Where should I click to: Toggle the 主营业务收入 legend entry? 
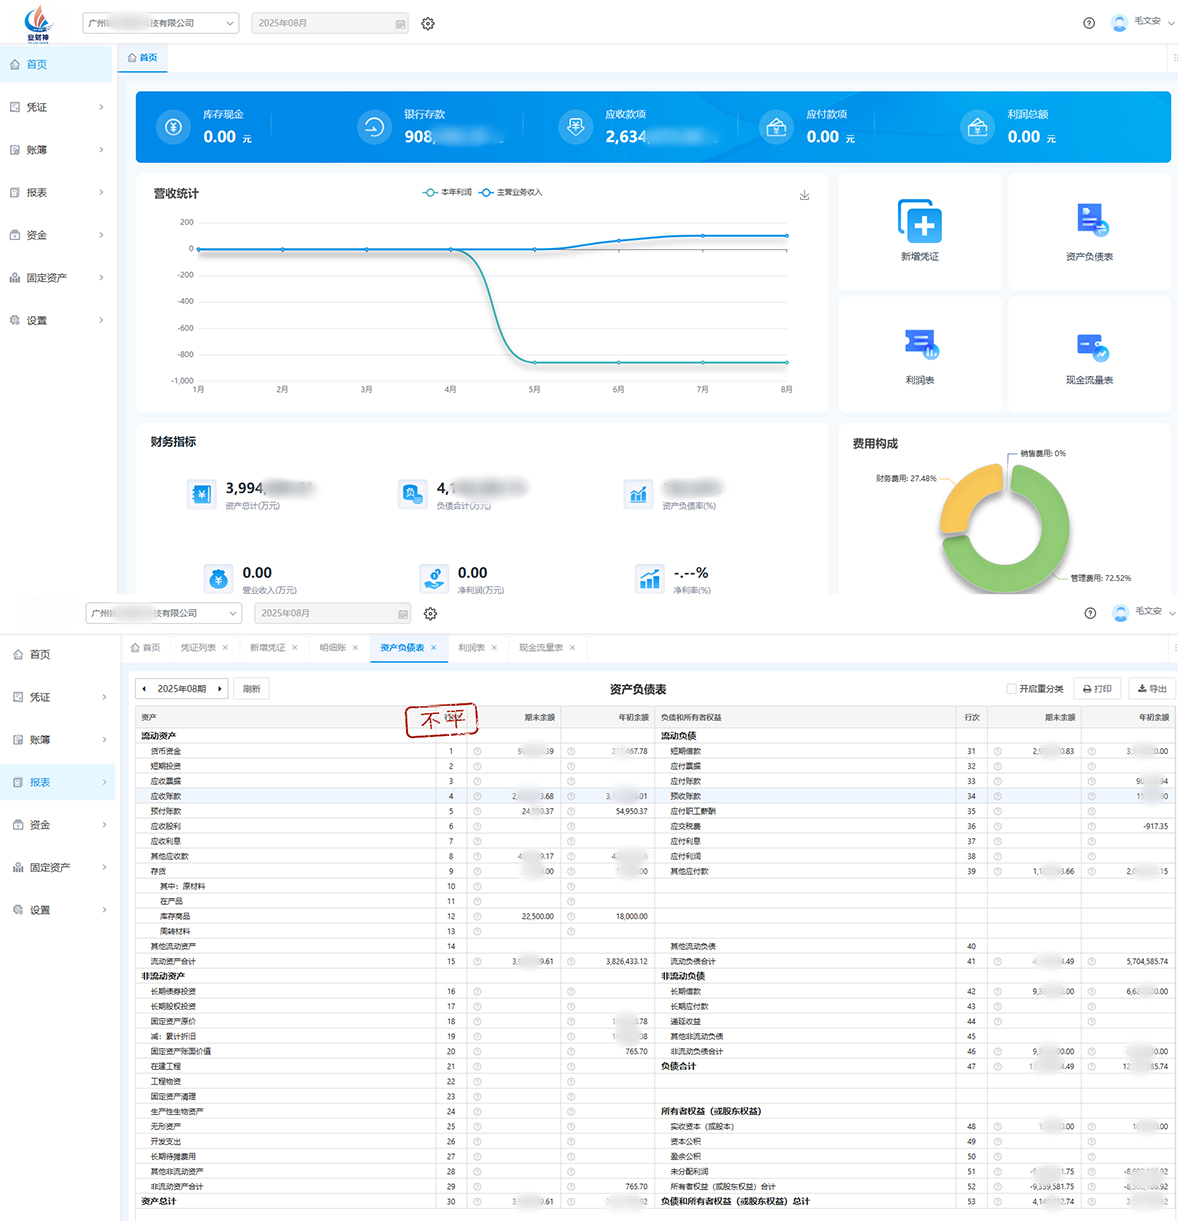(511, 192)
